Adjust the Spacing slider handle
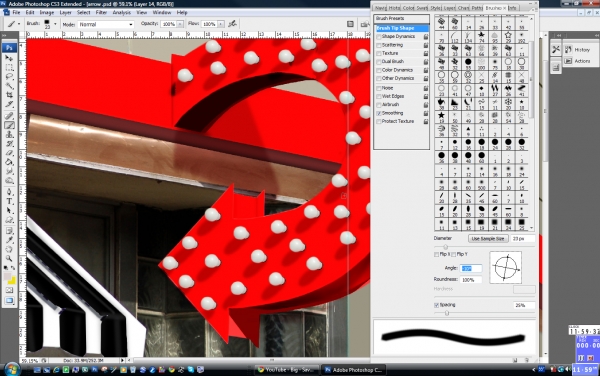The height and width of the screenshot is (376, 600). click(x=447, y=313)
